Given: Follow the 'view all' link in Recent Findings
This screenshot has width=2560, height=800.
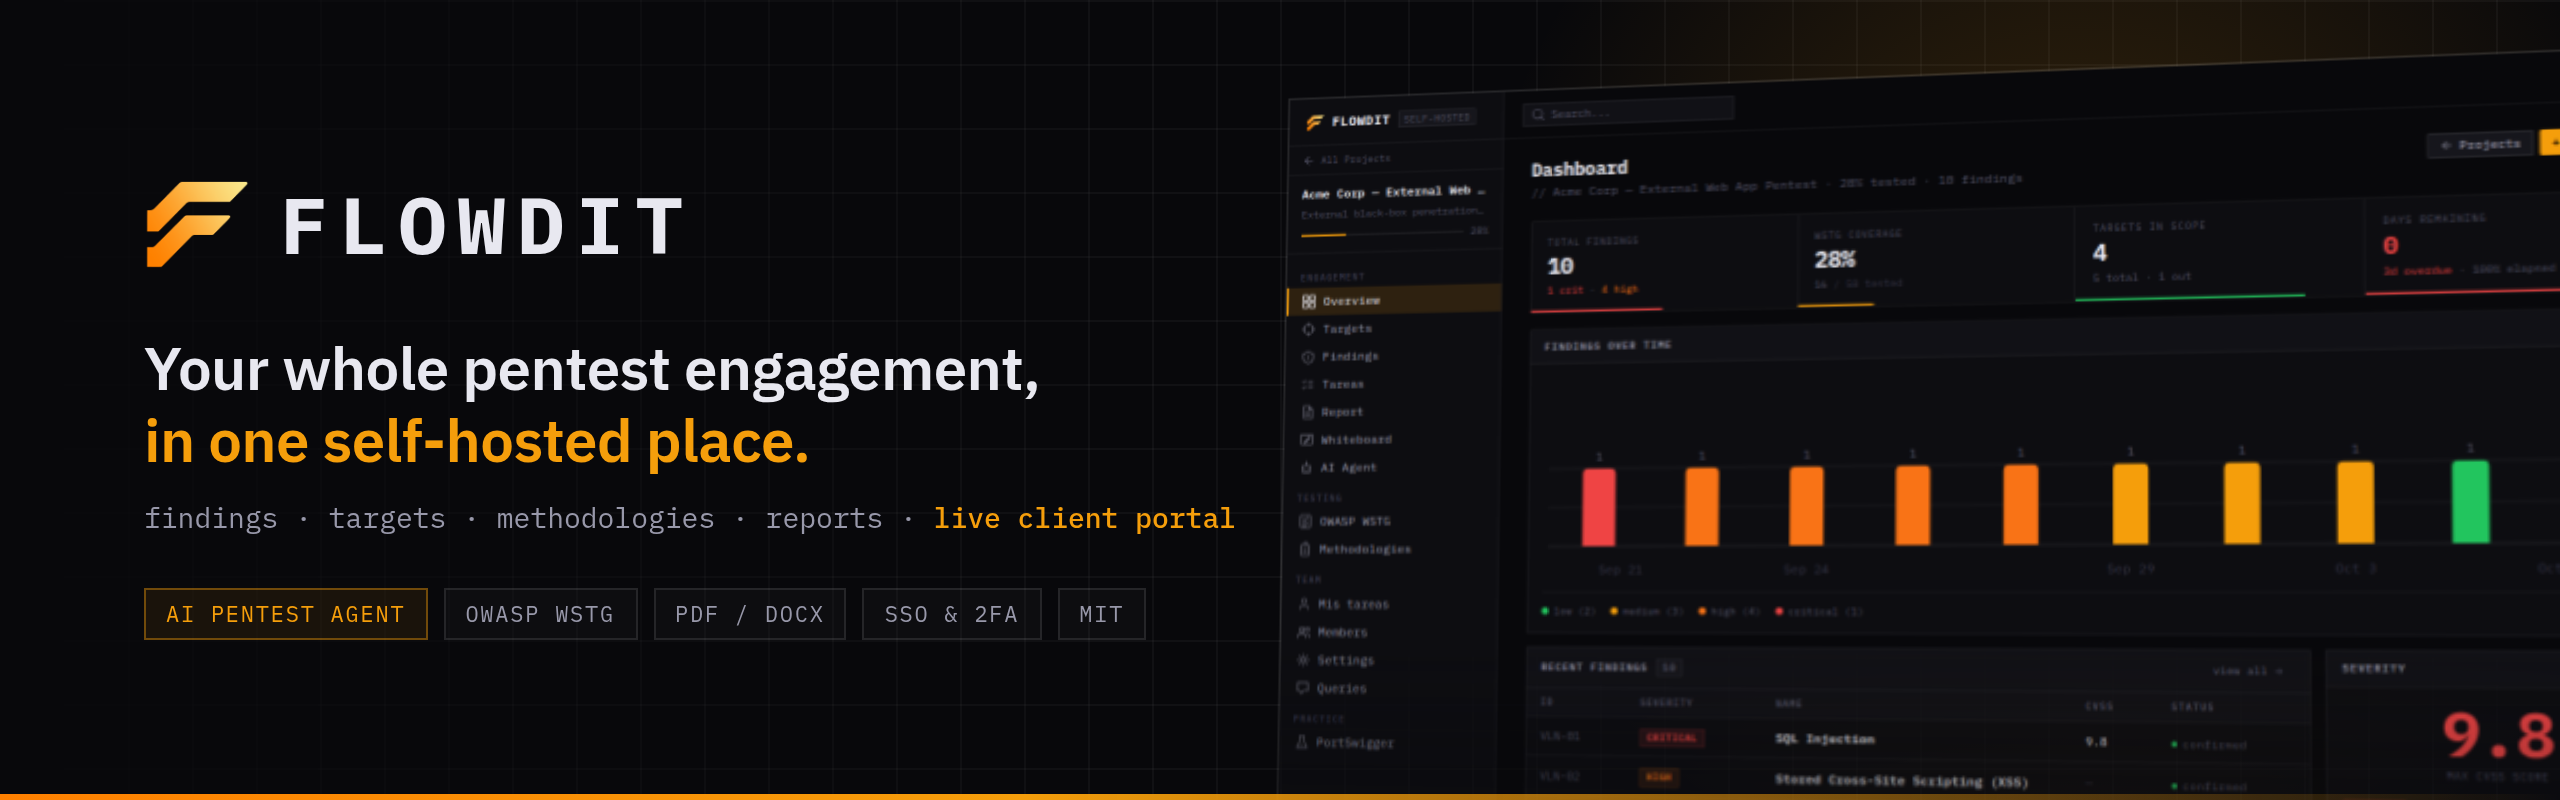Looking at the screenshot, I should tap(2247, 671).
